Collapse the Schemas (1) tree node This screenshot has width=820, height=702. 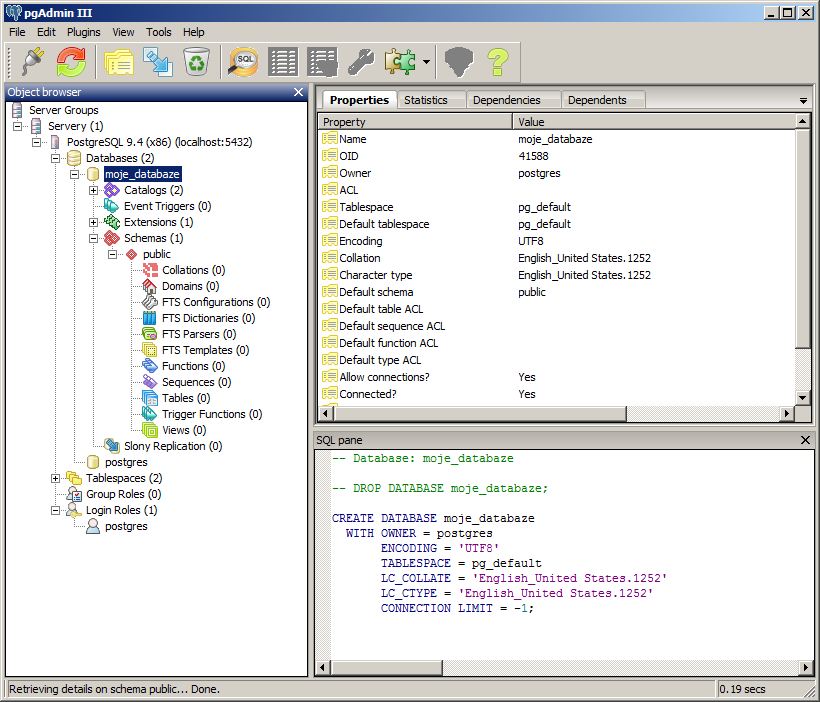point(94,238)
